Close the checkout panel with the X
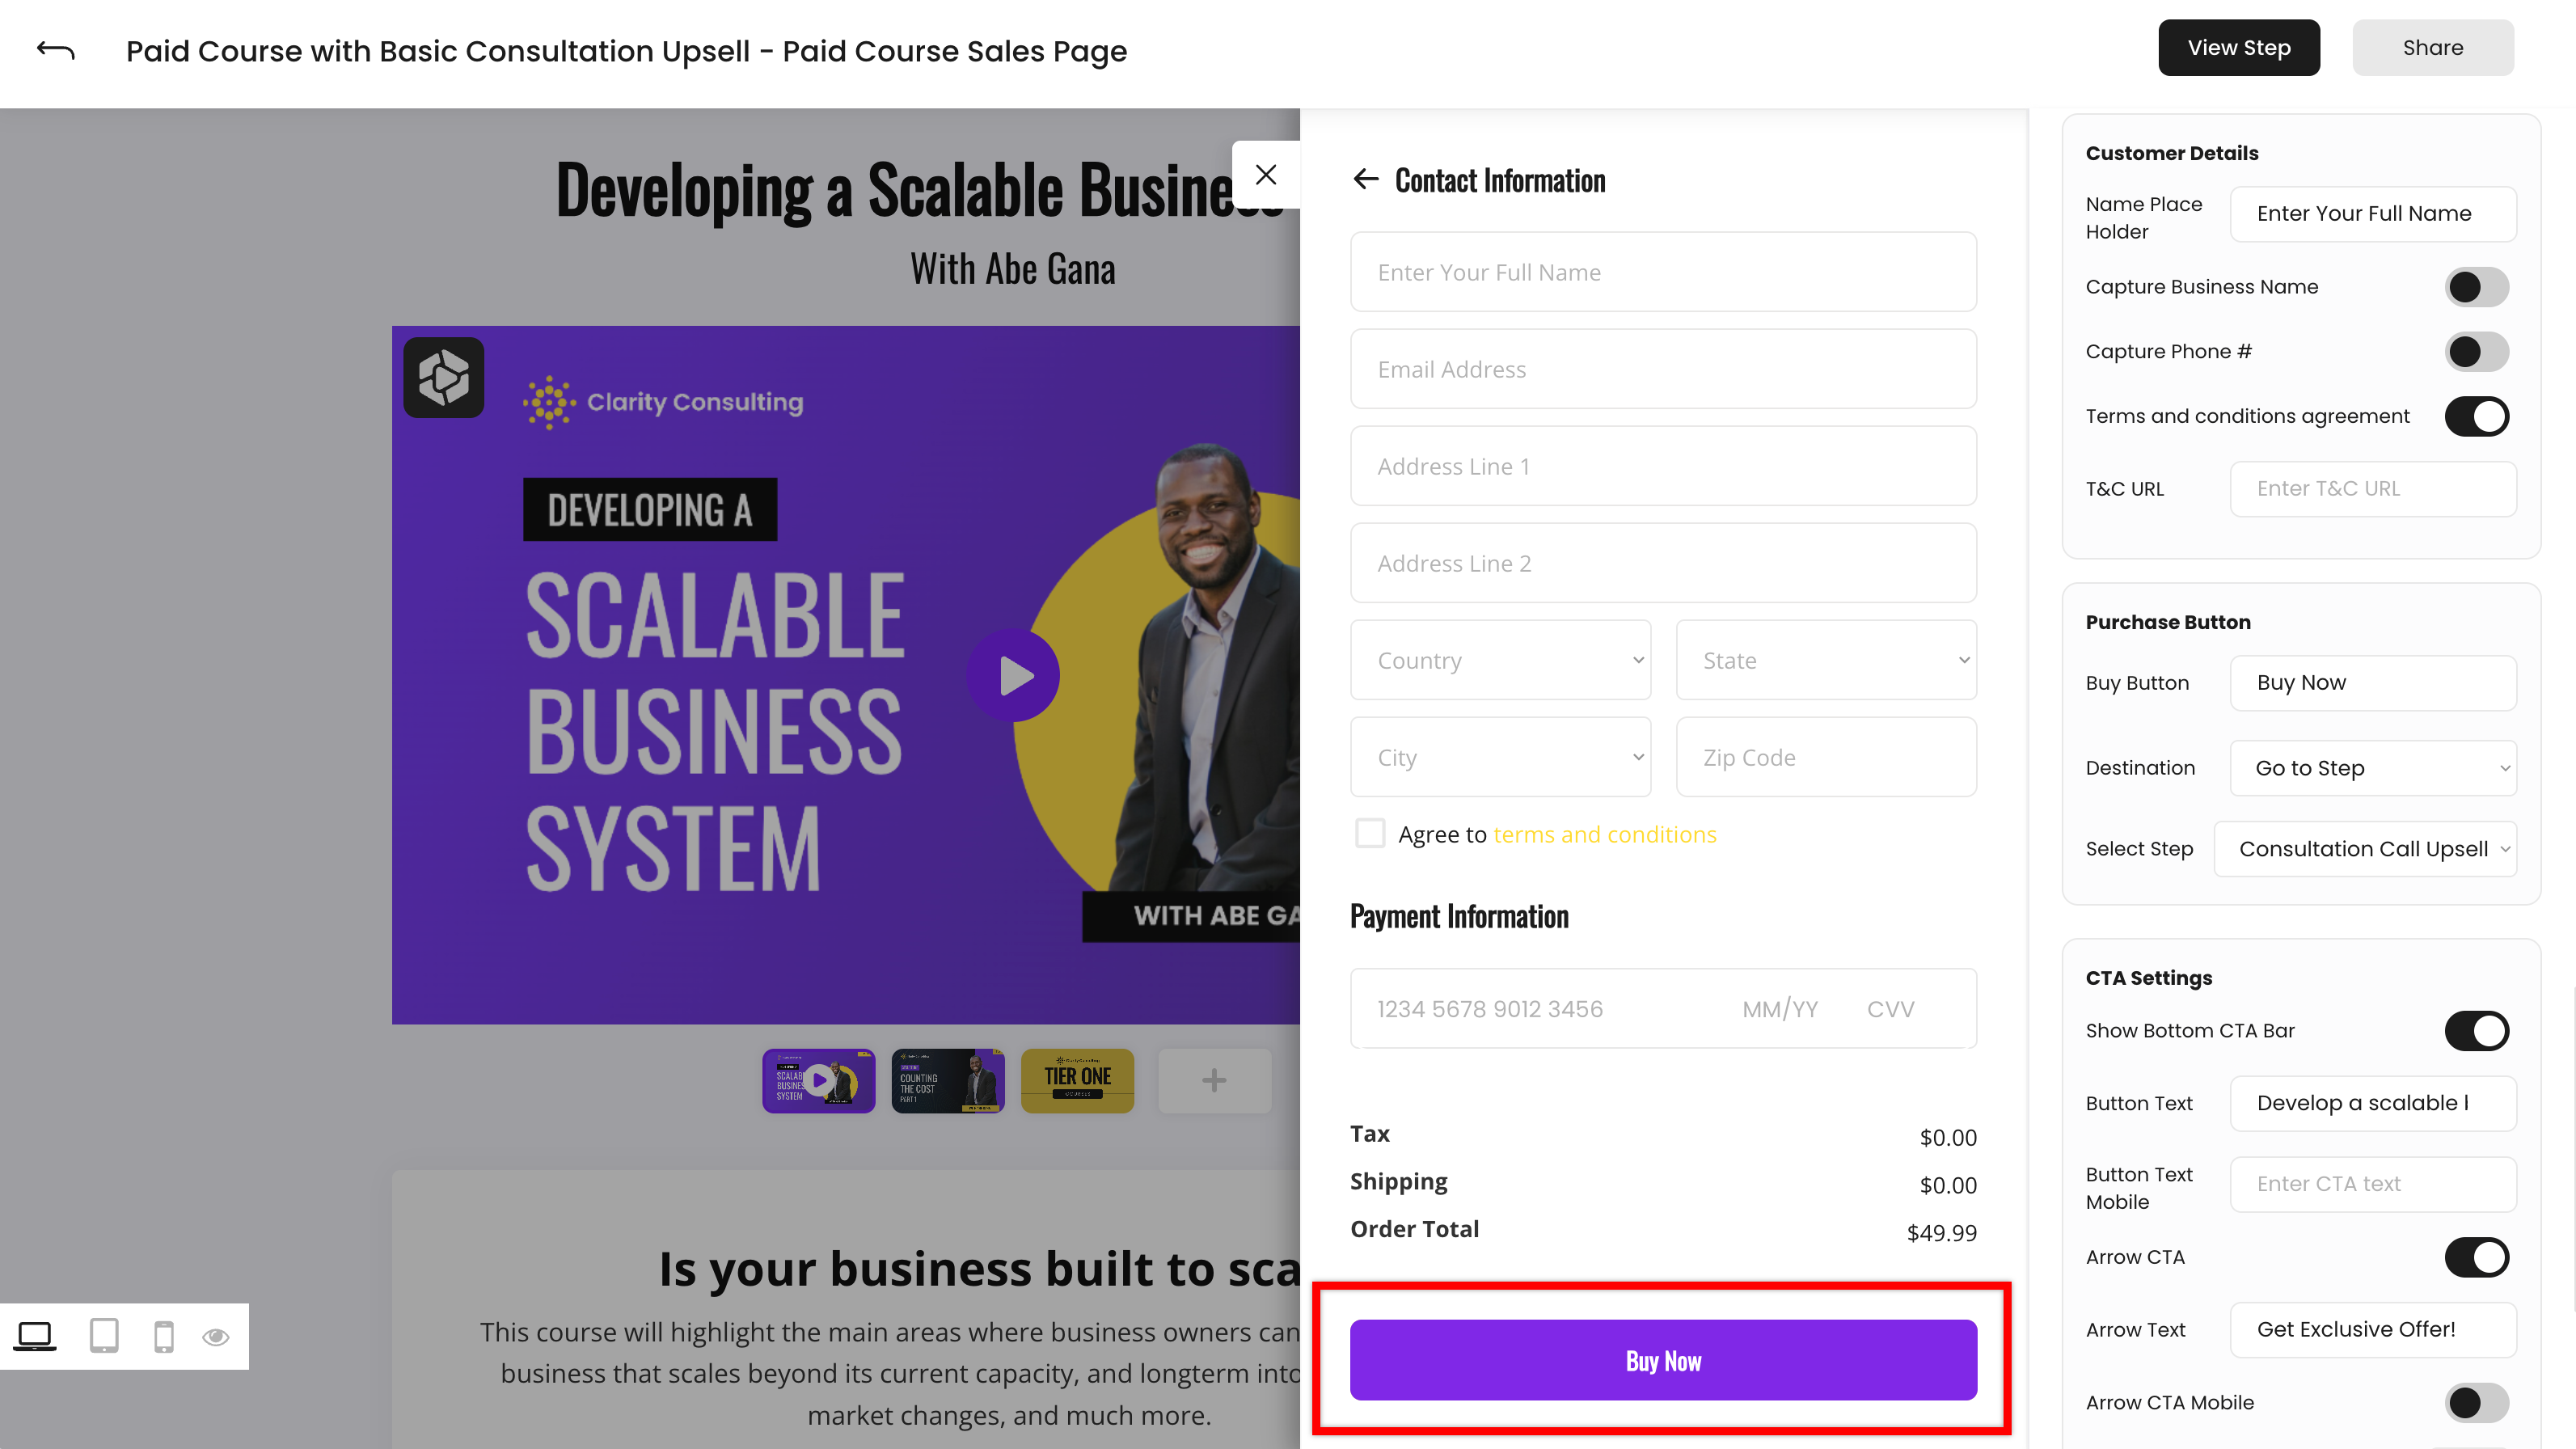 [1266, 175]
